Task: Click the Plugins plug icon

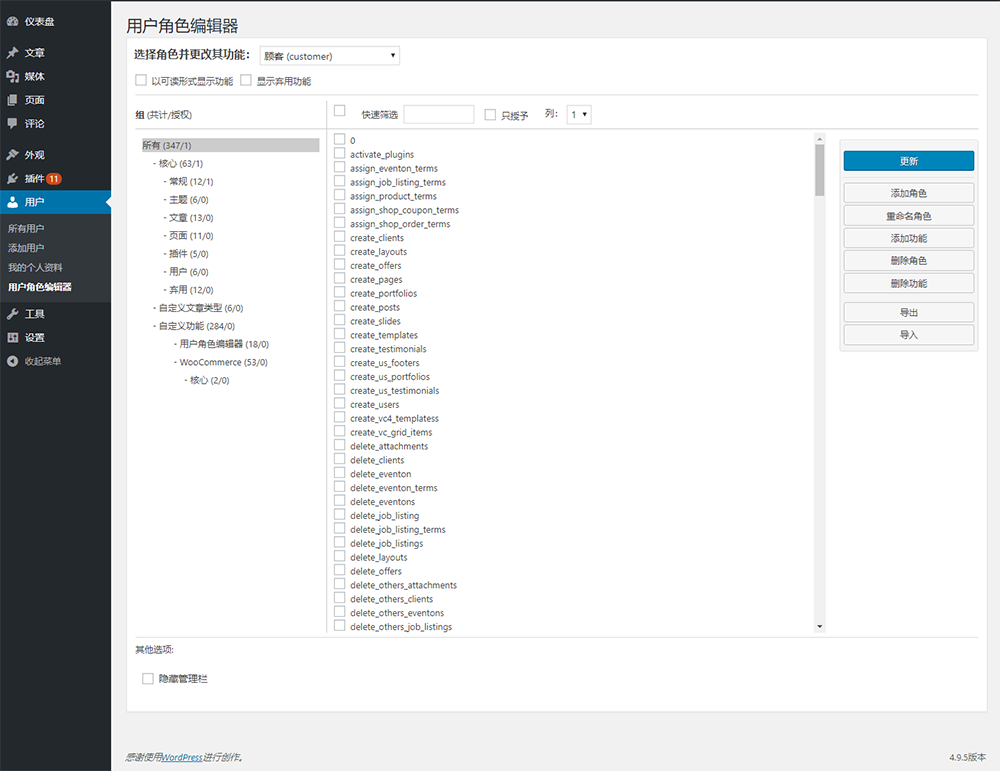Action: (x=12, y=179)
